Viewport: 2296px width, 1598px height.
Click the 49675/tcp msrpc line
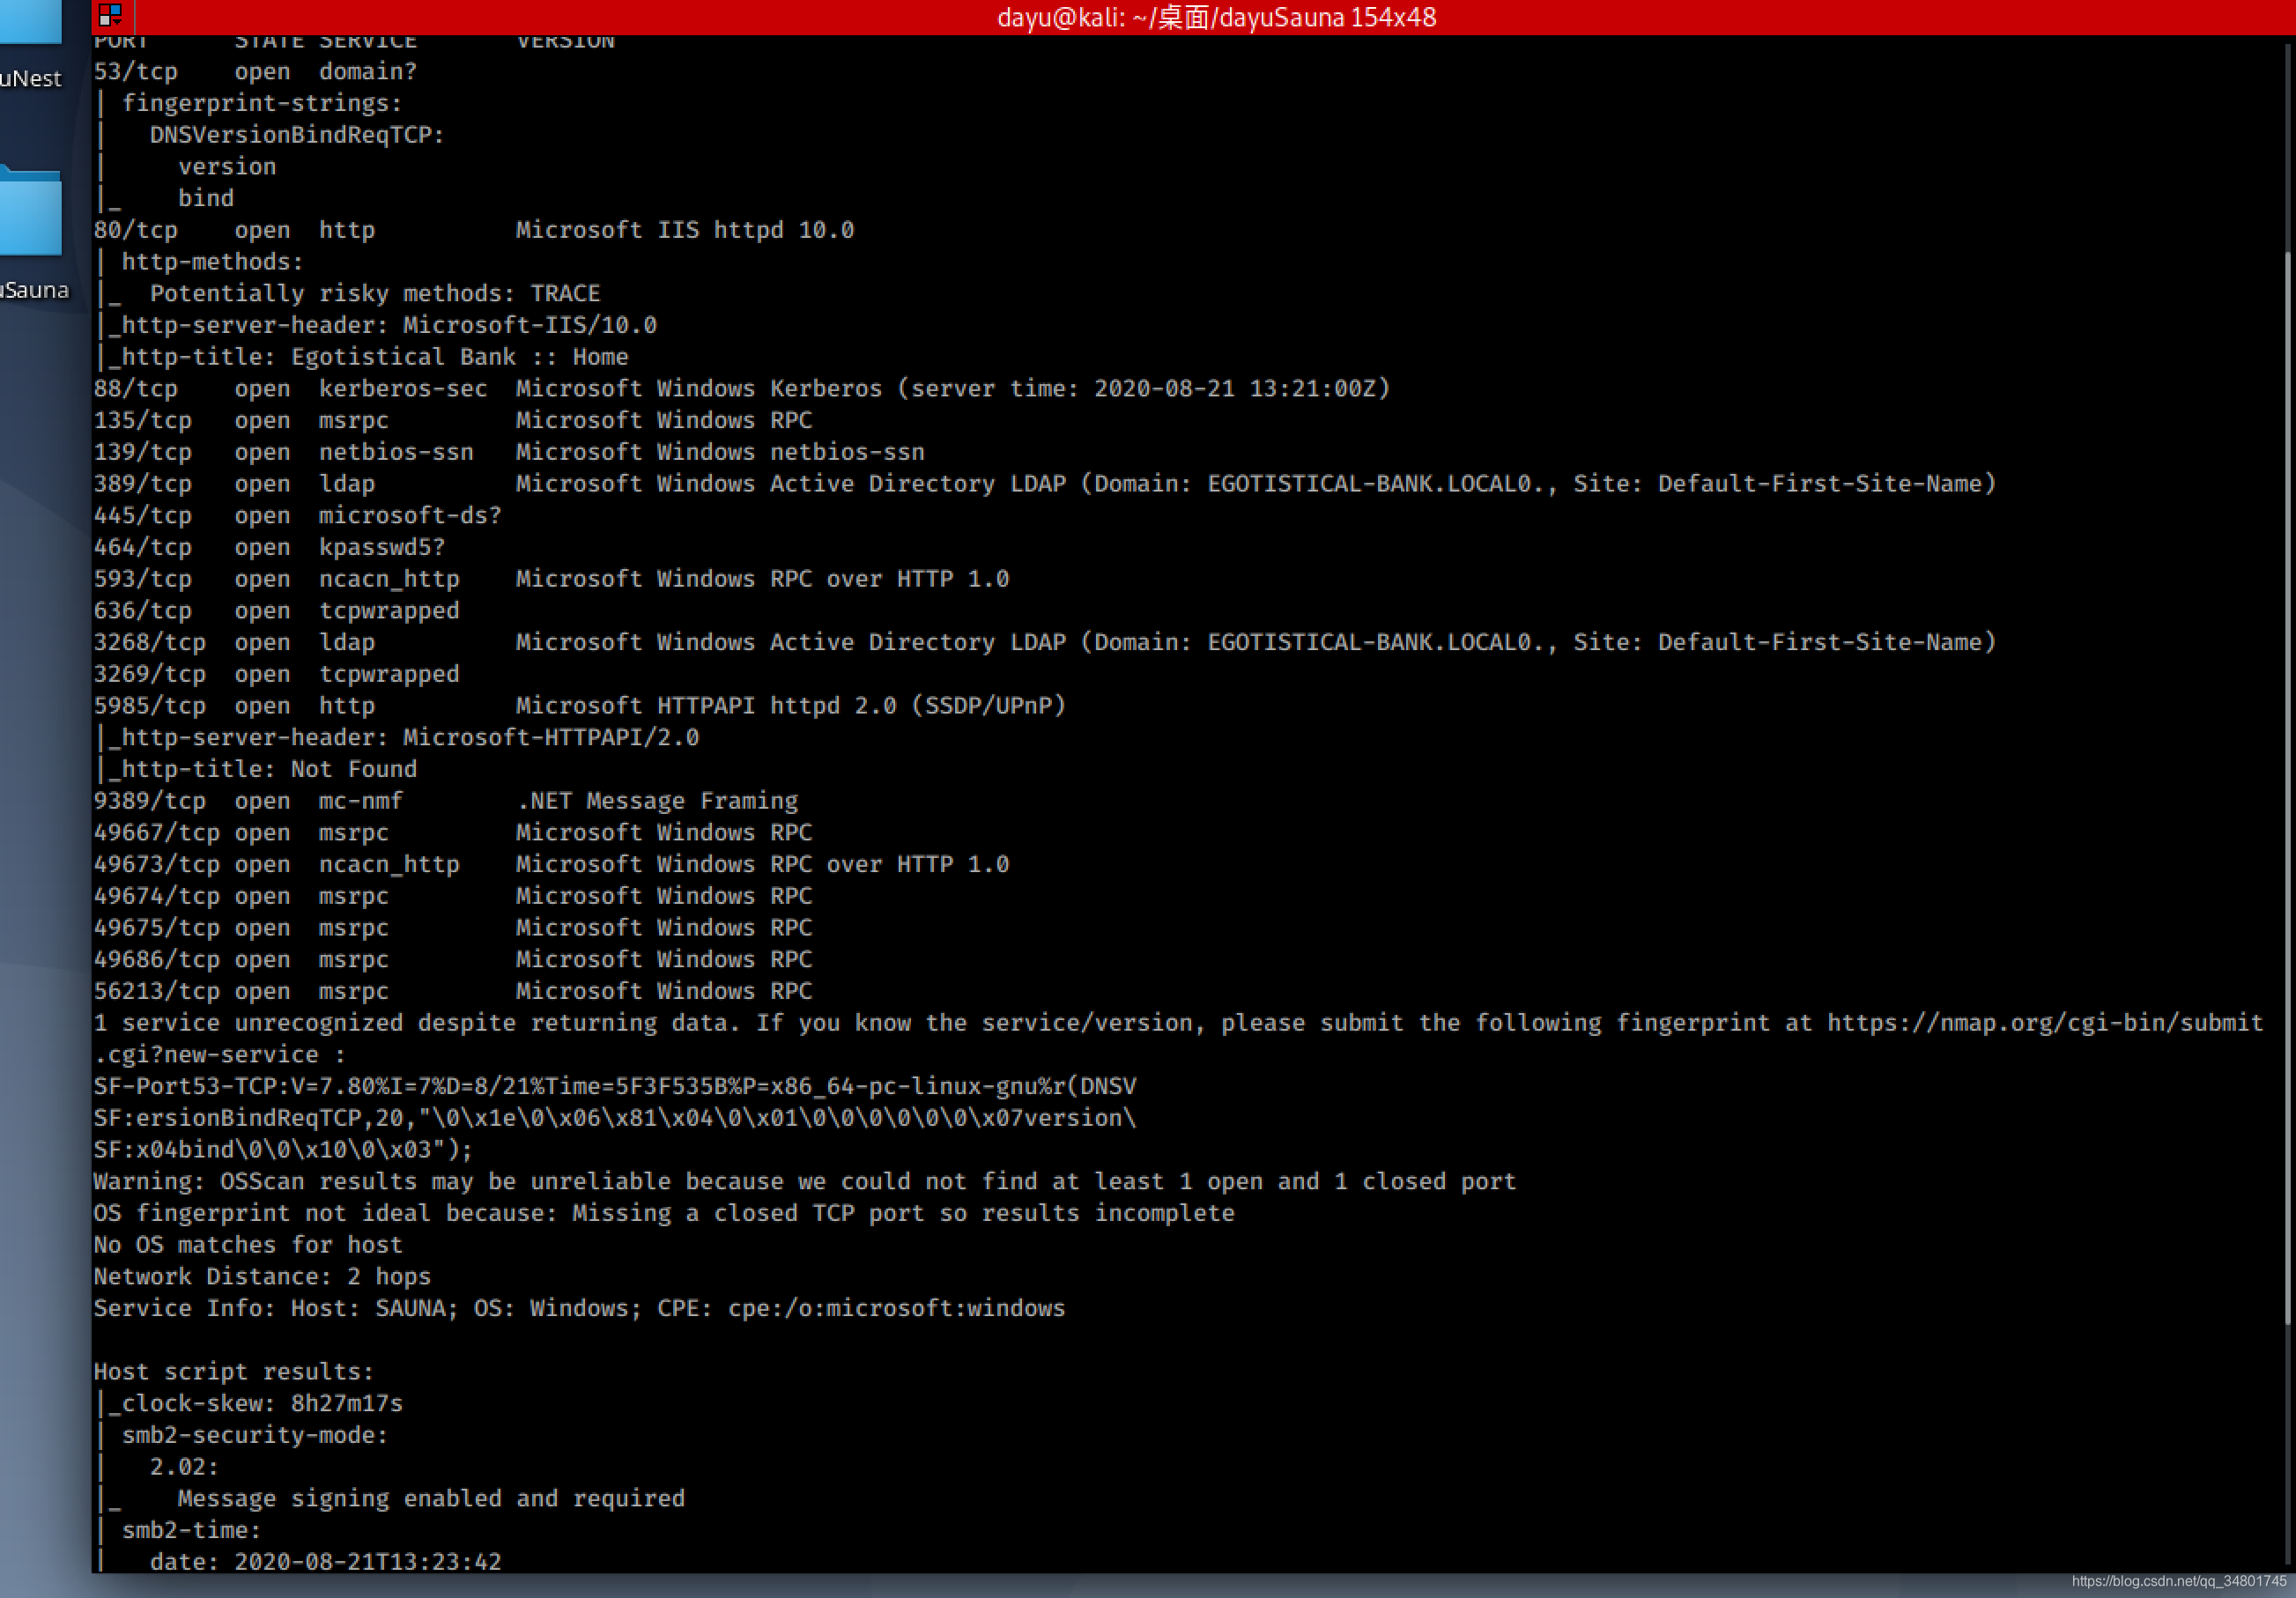(x=453, y=928)
